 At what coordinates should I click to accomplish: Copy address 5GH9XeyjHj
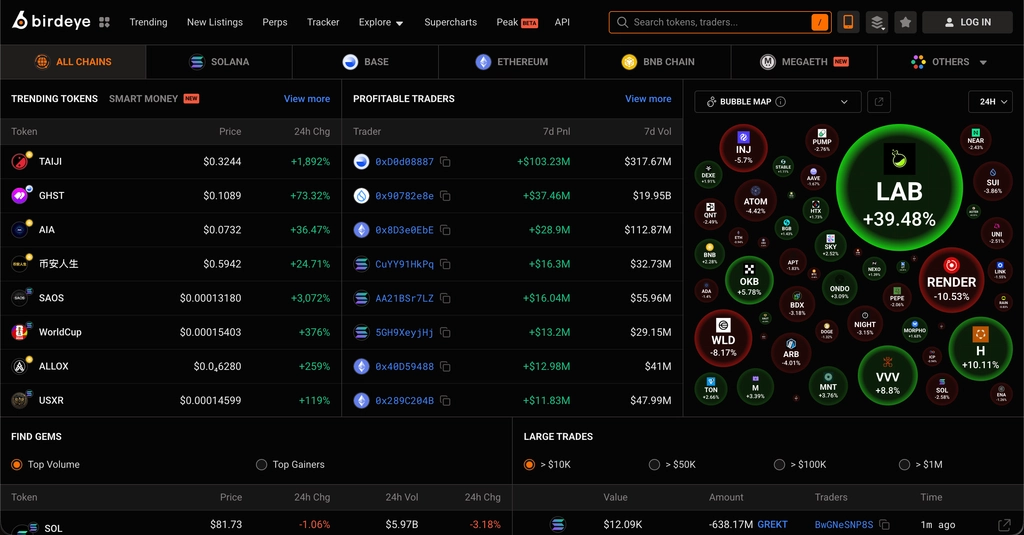445,332
